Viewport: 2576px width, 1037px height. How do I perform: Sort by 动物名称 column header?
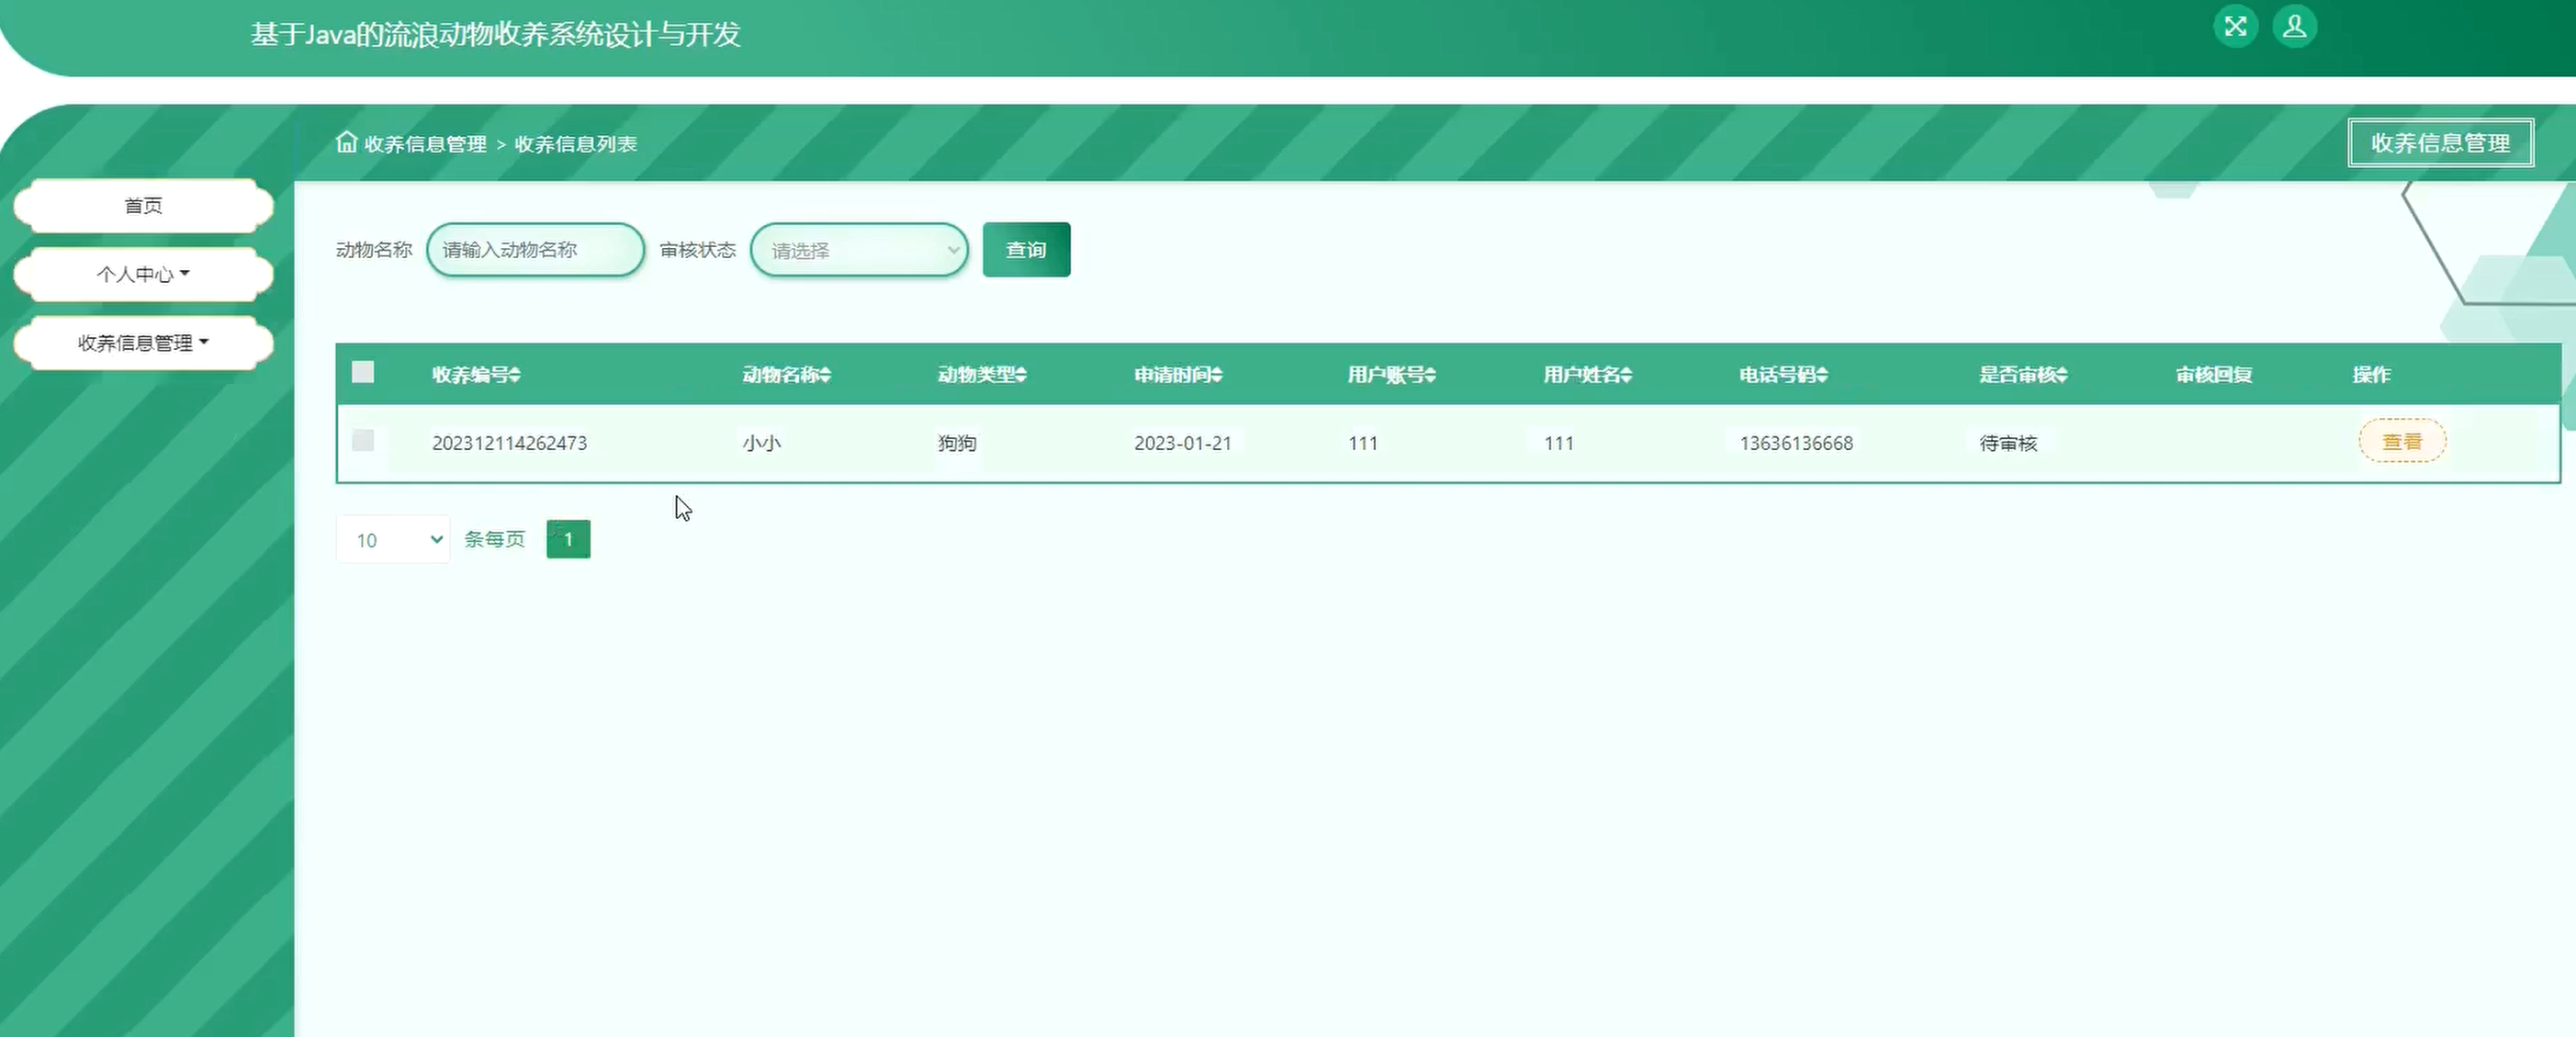pos(786,375)
